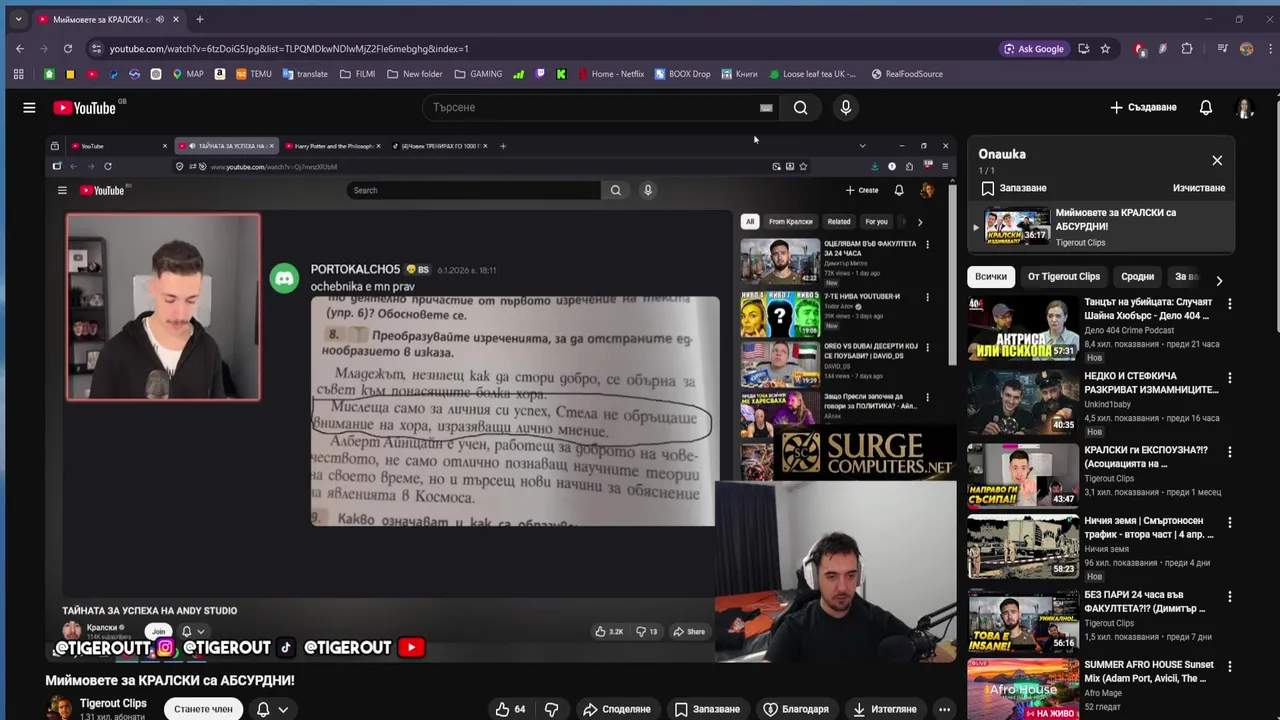Viewport: 1280px width, 720px height.
Task: Open options for НЕДКО И СТЕФКИНА video
Action: (x=1230, y=379)
